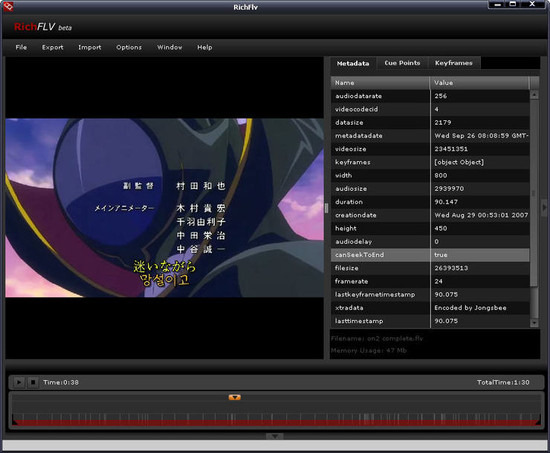
Task: Select the lasttimestamp row
Action: click(430, 321)
